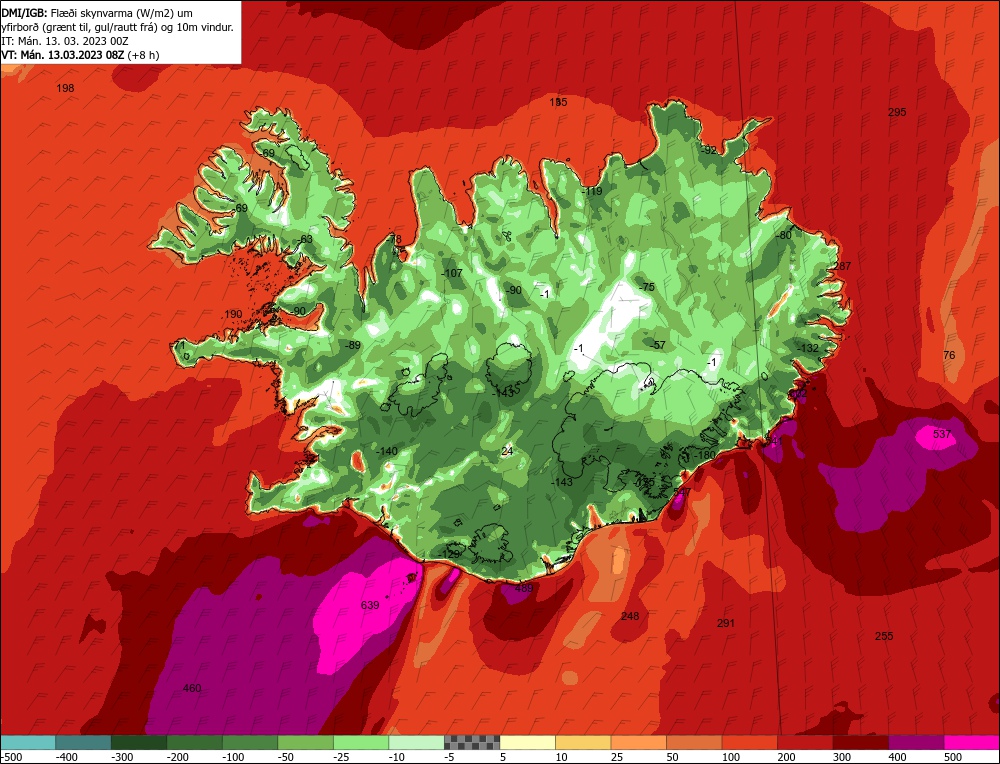Click the legend swatch between 10 and 25
1000x764 pixels.
click(x=583, y=742)
